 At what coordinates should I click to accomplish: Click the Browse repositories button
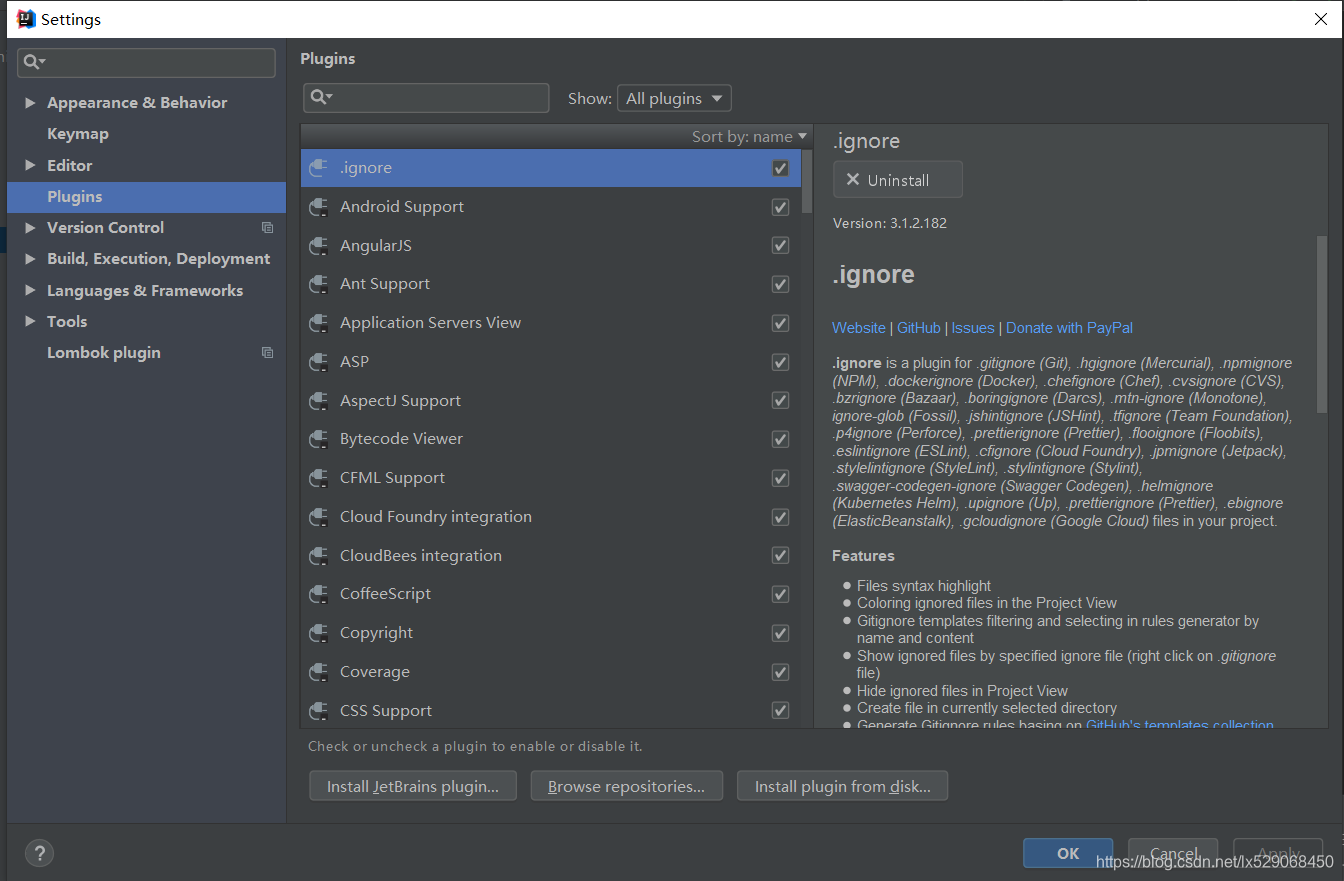pyautogui.click(x=626, y=786)
